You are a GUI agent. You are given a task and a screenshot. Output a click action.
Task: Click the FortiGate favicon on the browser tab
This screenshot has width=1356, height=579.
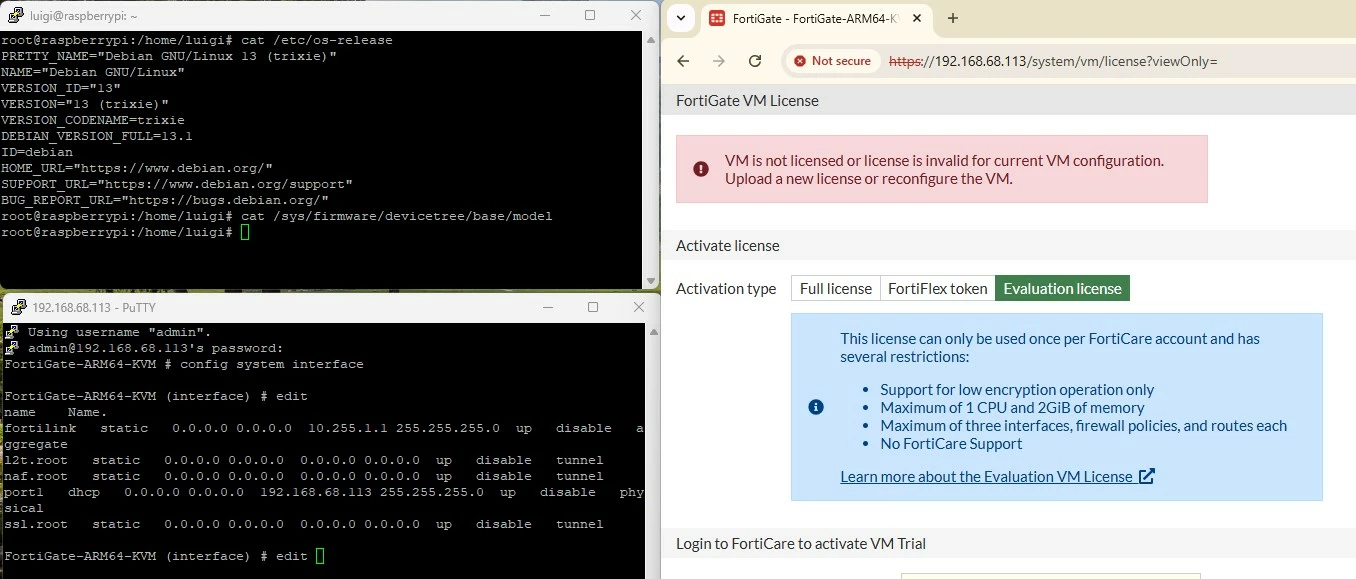[717, 18]
